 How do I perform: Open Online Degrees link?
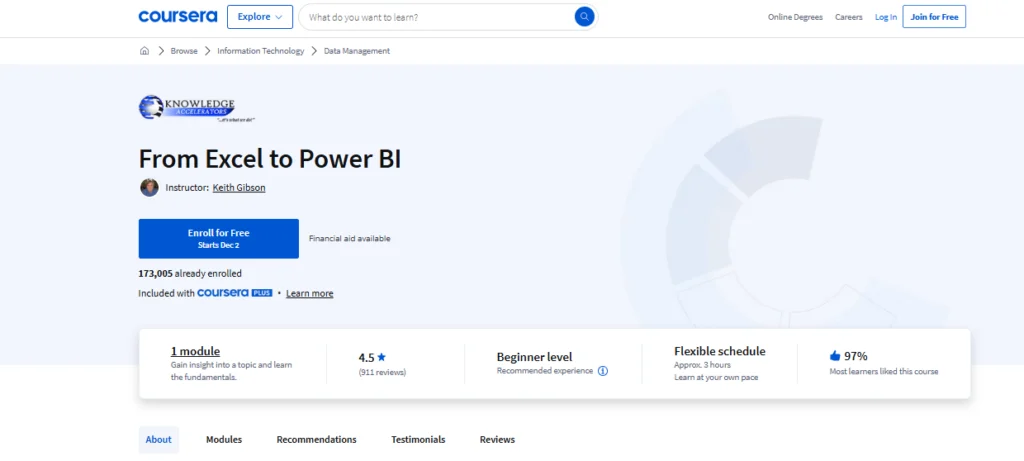tap(795, 17)
